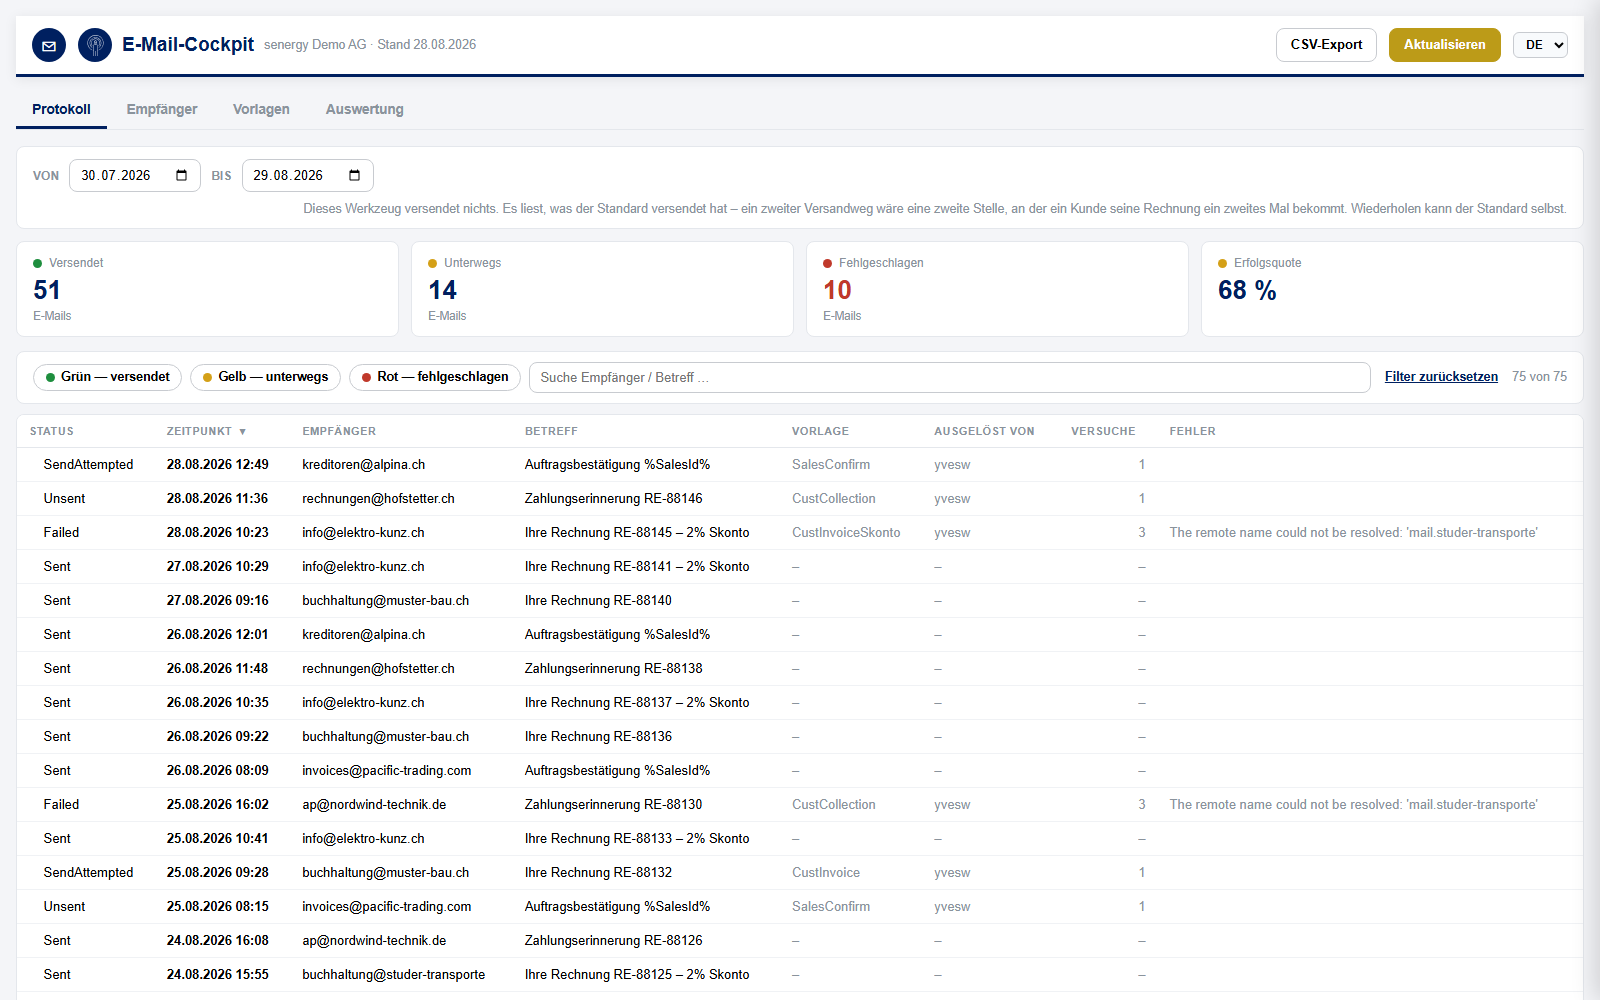The height and width of the screenshot is (1000, 1600).
Task: Toggle the Rot — fehlgeschlagen filter chip
Action: [435, 377]
